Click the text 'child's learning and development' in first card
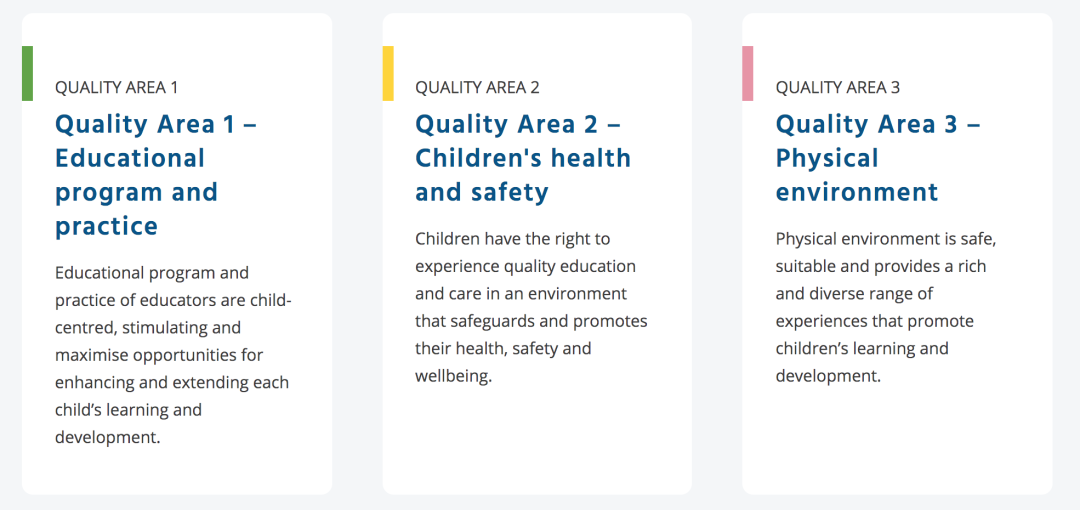Screen dimensions: 1080x510 coord(128,424)
